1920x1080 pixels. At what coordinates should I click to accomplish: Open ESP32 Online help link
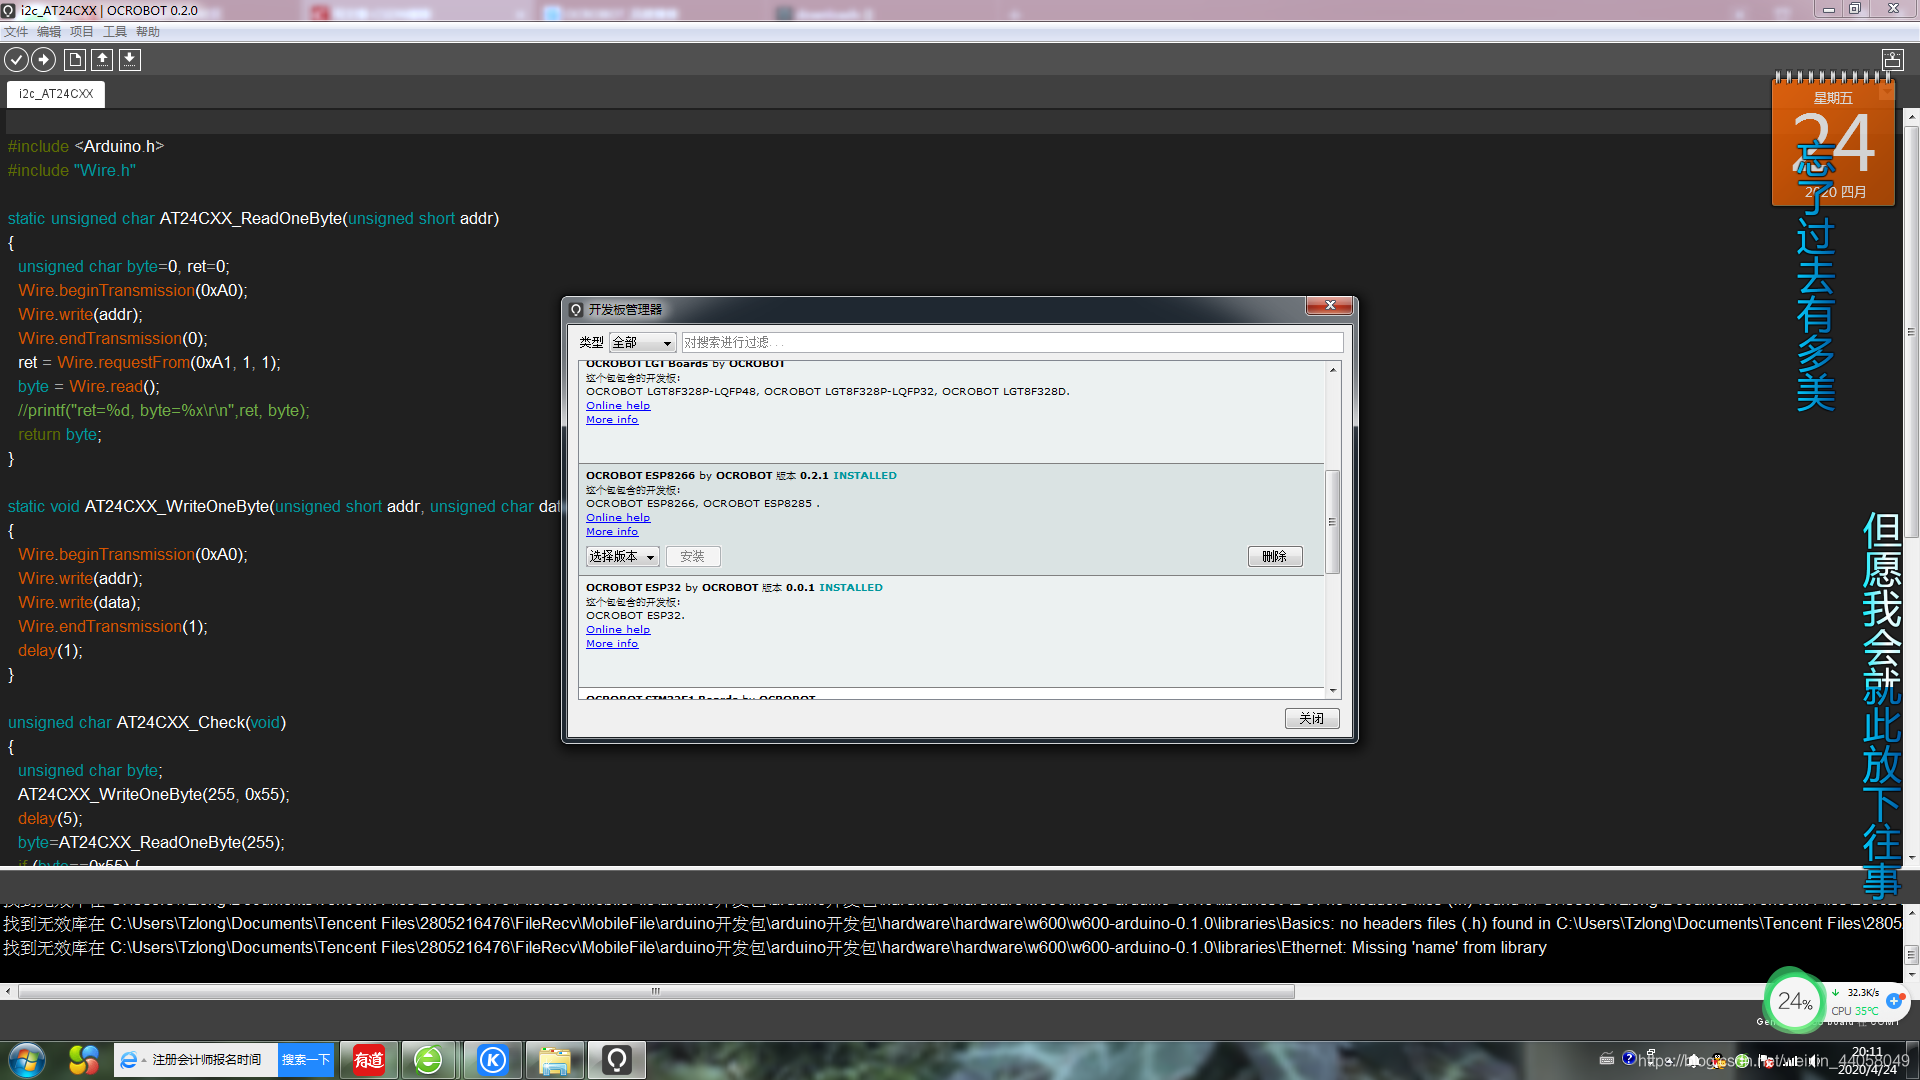click(618, 630)
